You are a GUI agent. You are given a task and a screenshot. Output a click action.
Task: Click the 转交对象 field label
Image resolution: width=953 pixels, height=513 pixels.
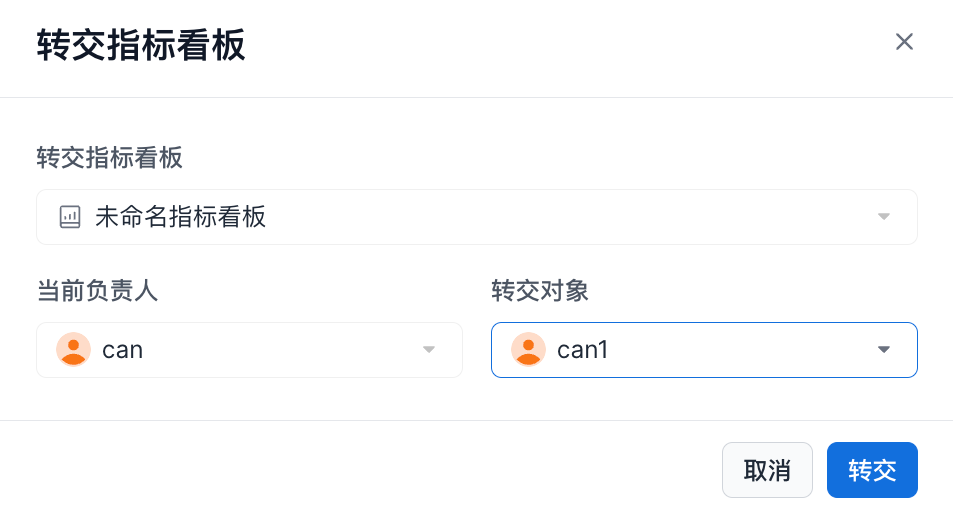[x=540, y=291]
